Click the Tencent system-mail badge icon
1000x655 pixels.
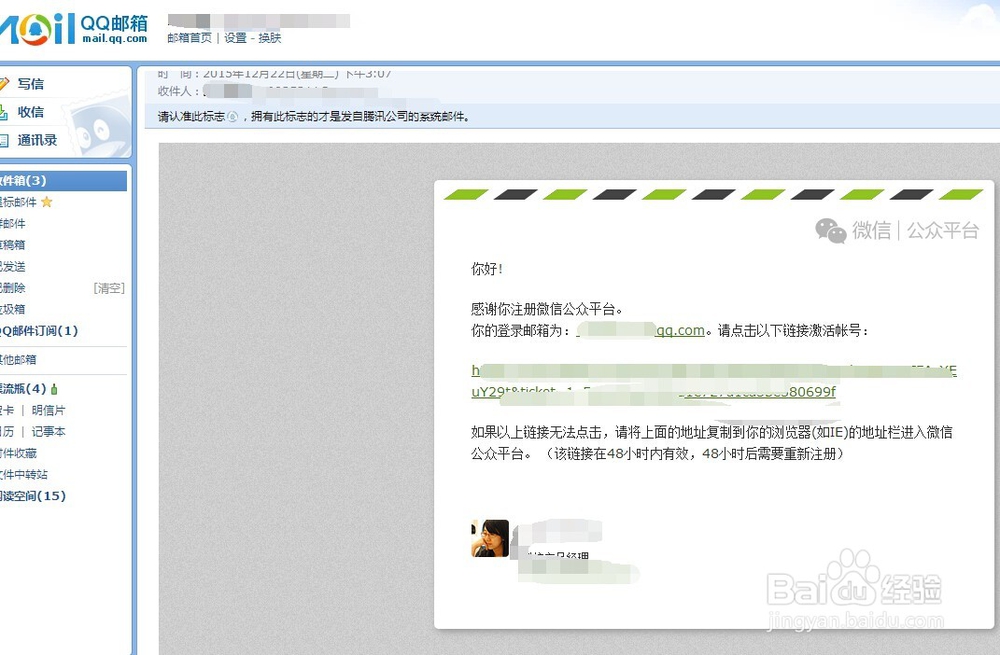coord(232,116)
